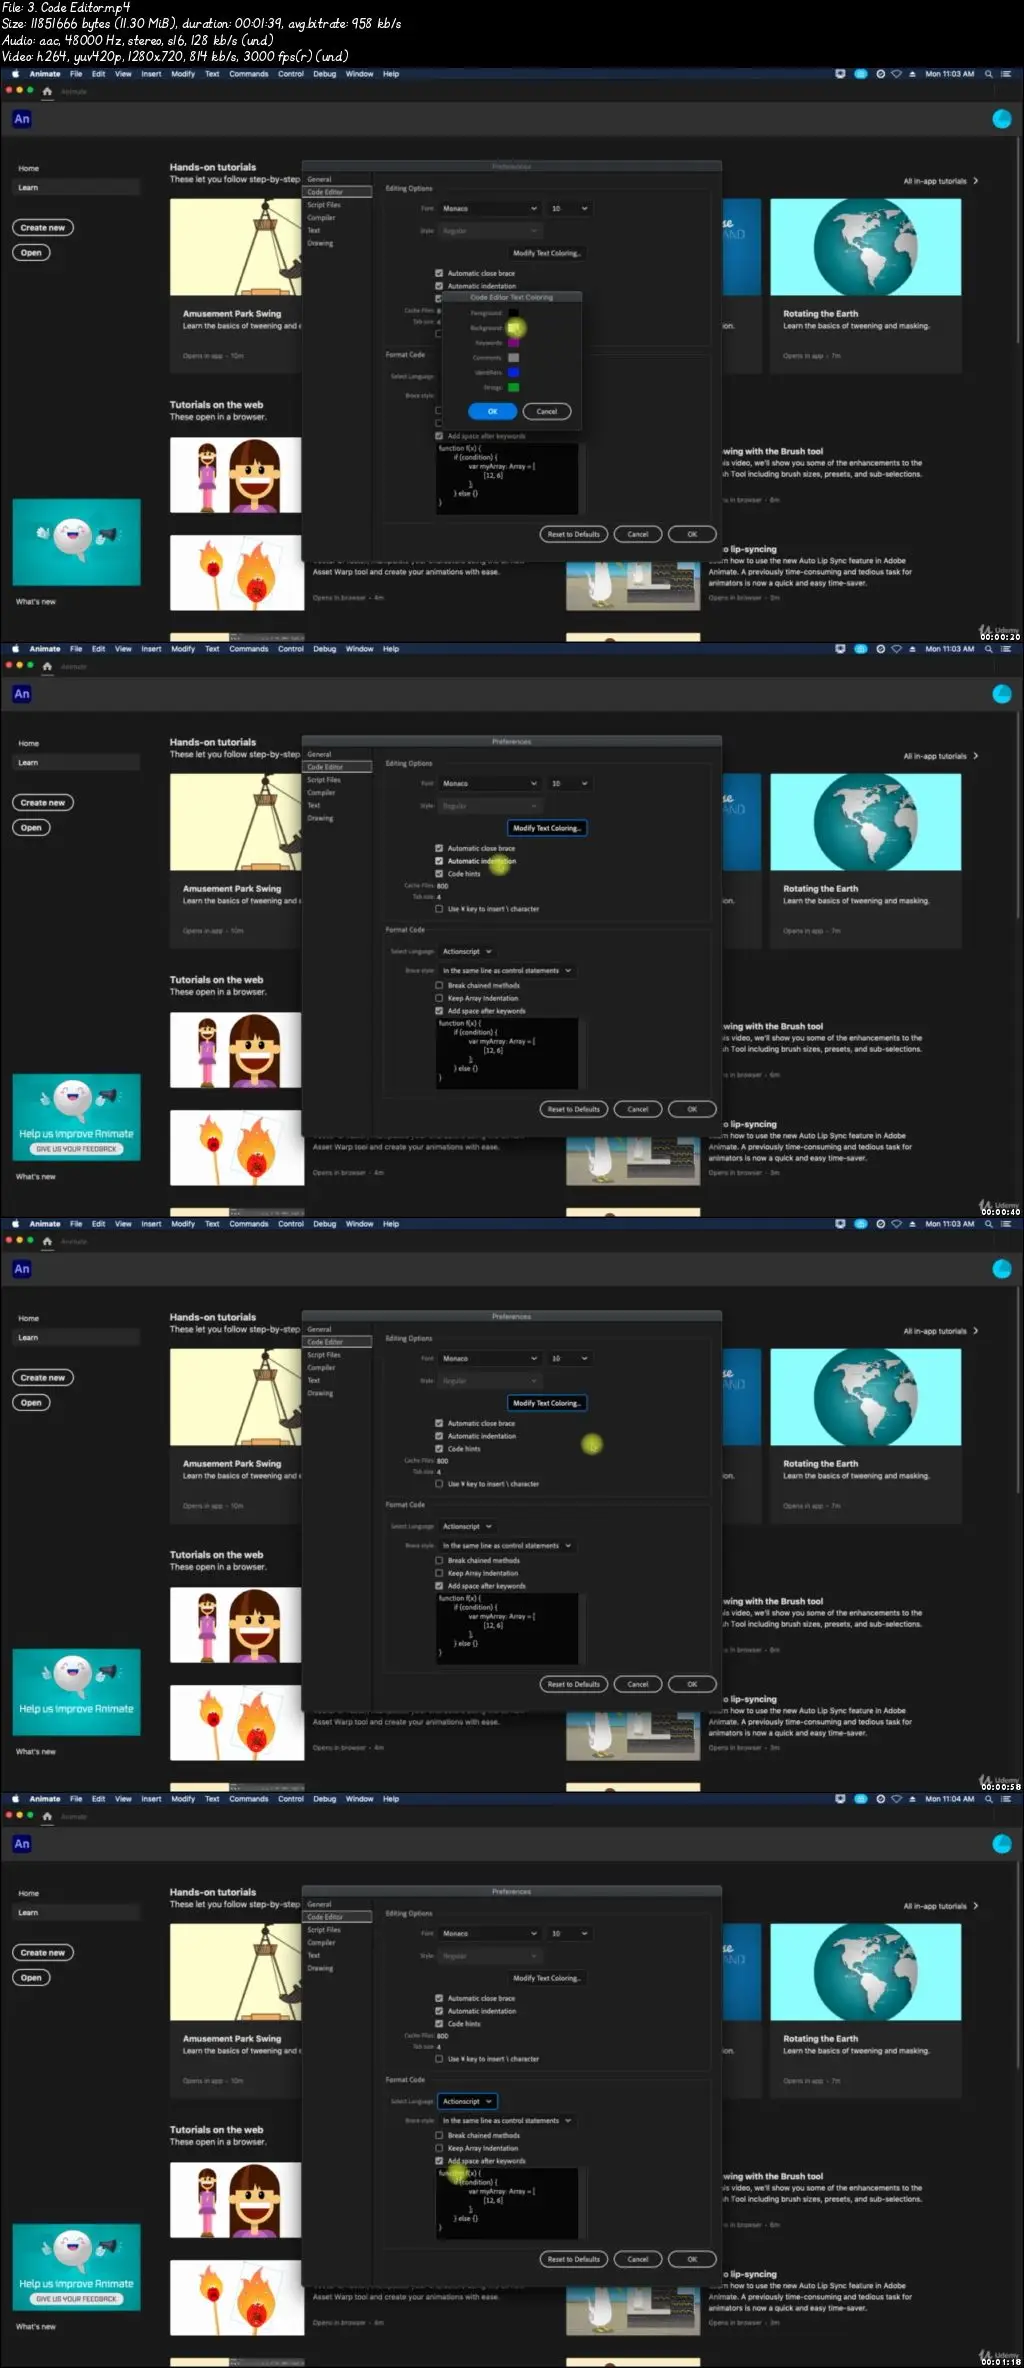
Task: In 00:00:58 frame, click Preferences OK button
Action: 692,1684
